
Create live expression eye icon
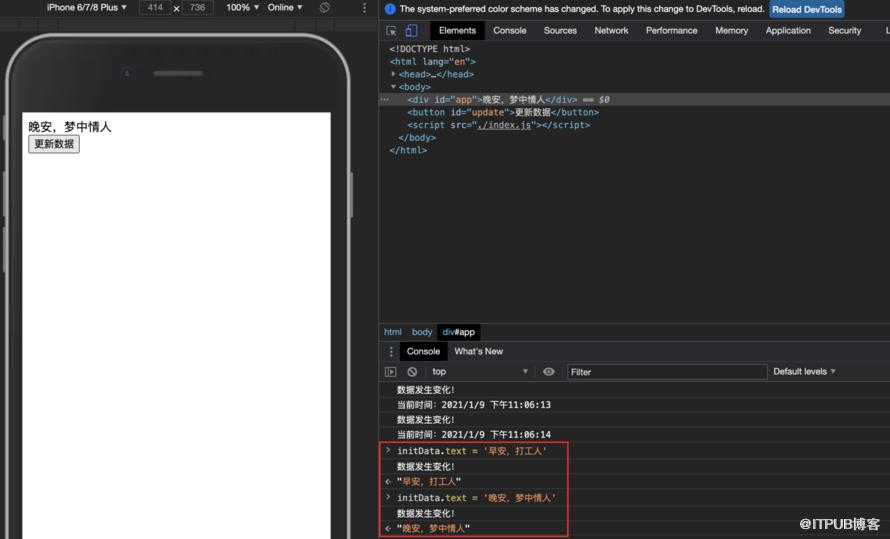pos(548,372)
